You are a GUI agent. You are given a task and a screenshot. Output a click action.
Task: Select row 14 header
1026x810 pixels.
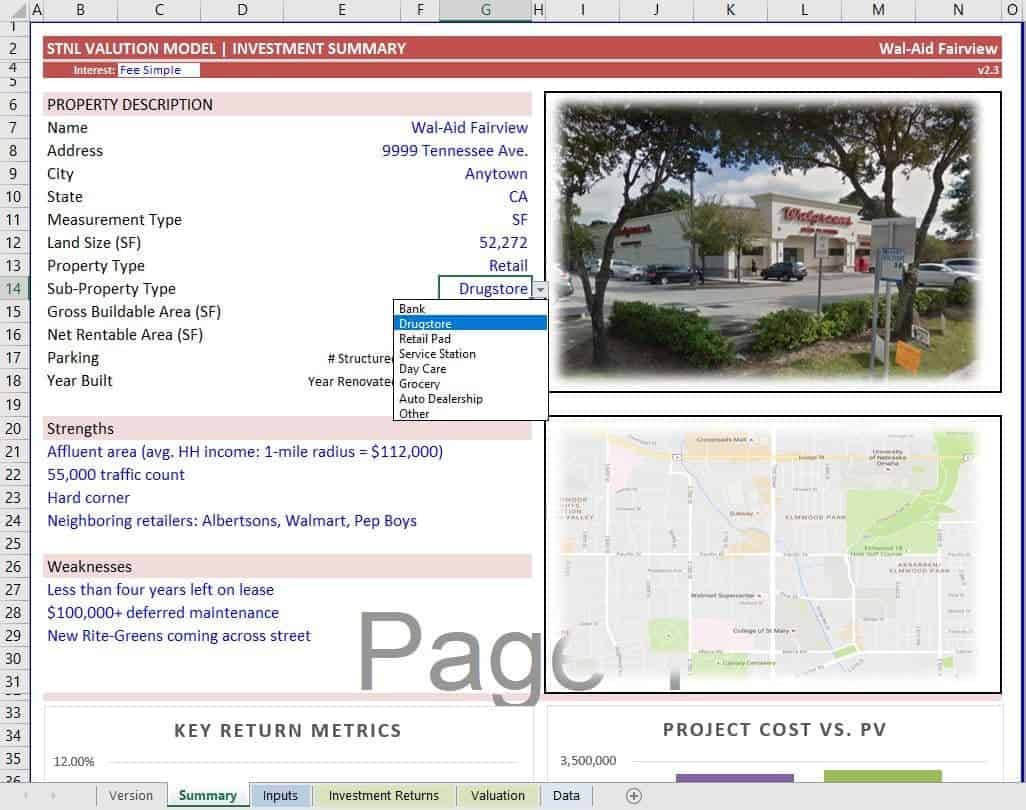click(x=13, y=289)
